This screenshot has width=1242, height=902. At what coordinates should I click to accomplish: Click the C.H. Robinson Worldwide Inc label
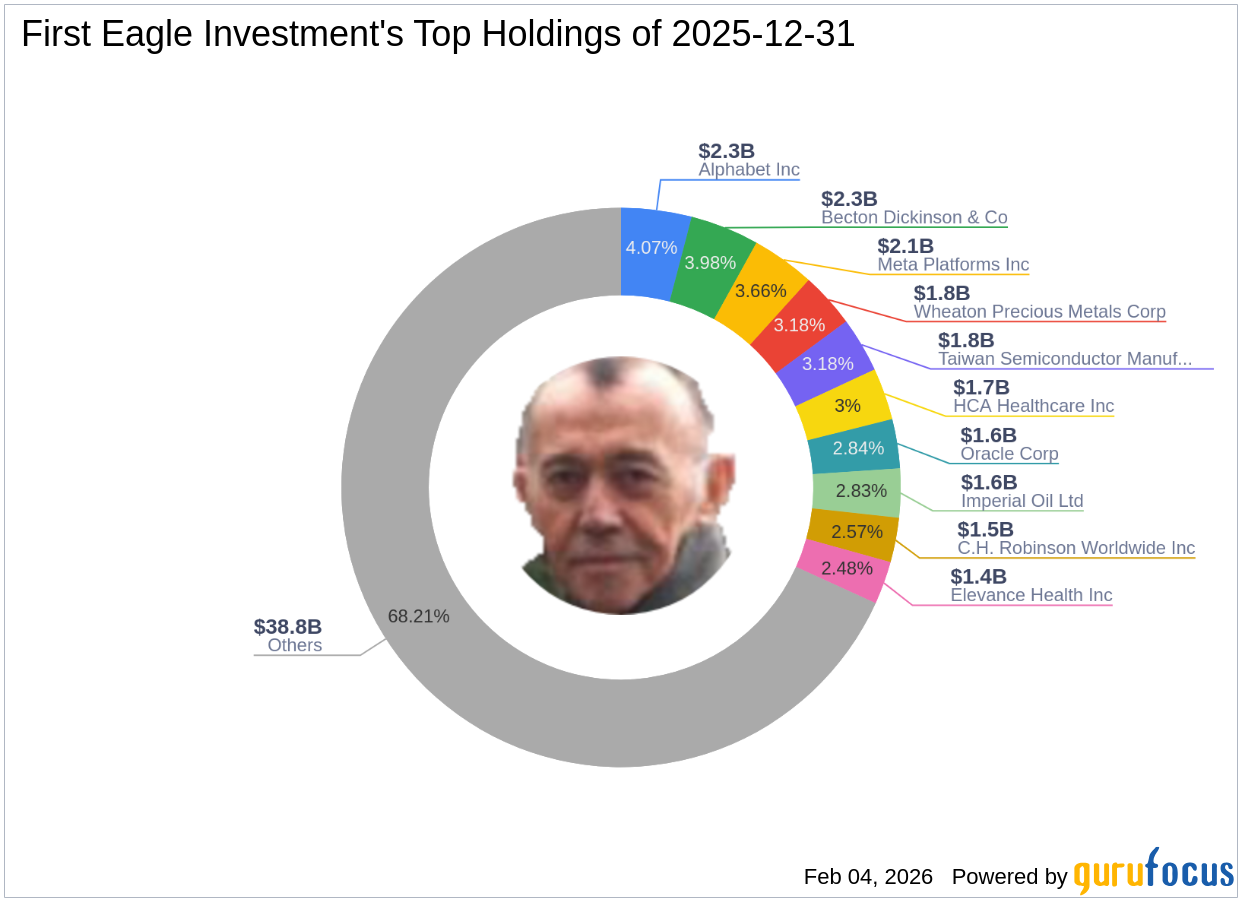tap(1076, 548)
